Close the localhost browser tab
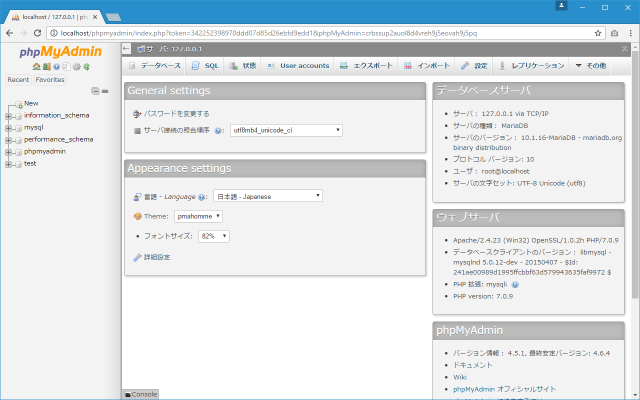The width and height of the screenshot is (640, 400). pyautogui.click(x=95, y=17)
